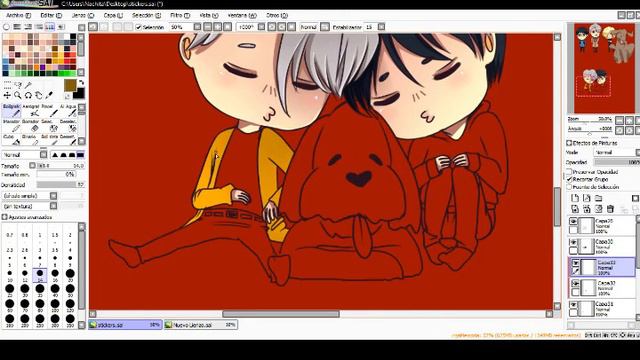
Task: Hide the fourth layer's eye icon
Action: (575, 284)
